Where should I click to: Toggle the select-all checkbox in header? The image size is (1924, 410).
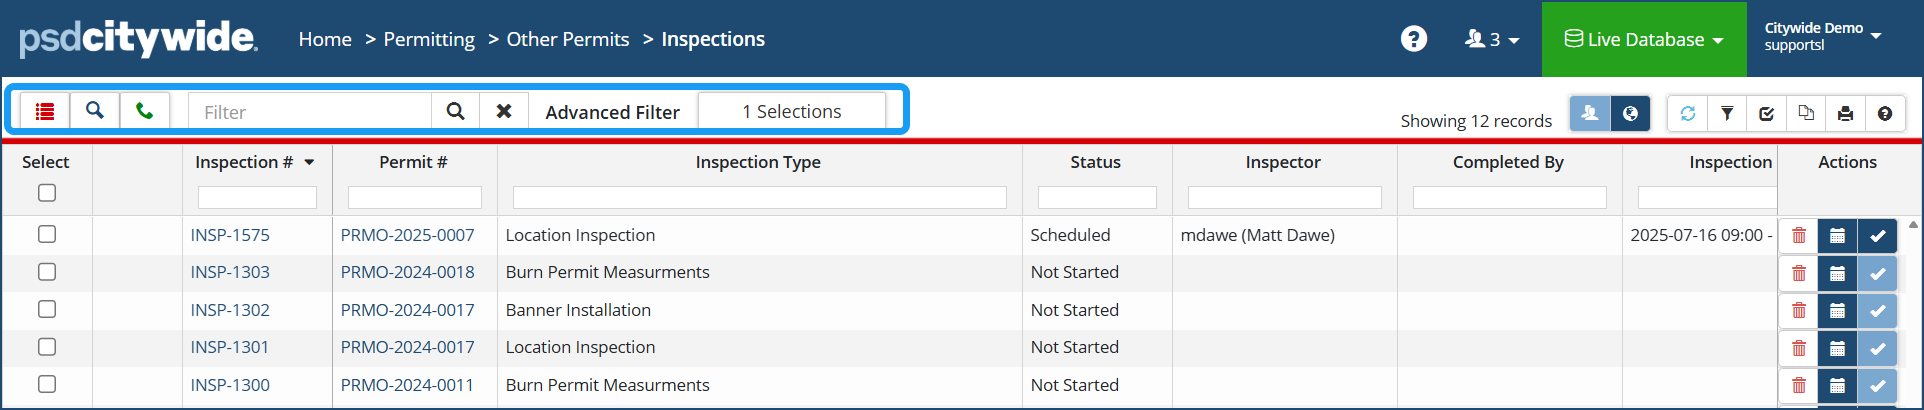click(x=47, y=193)
